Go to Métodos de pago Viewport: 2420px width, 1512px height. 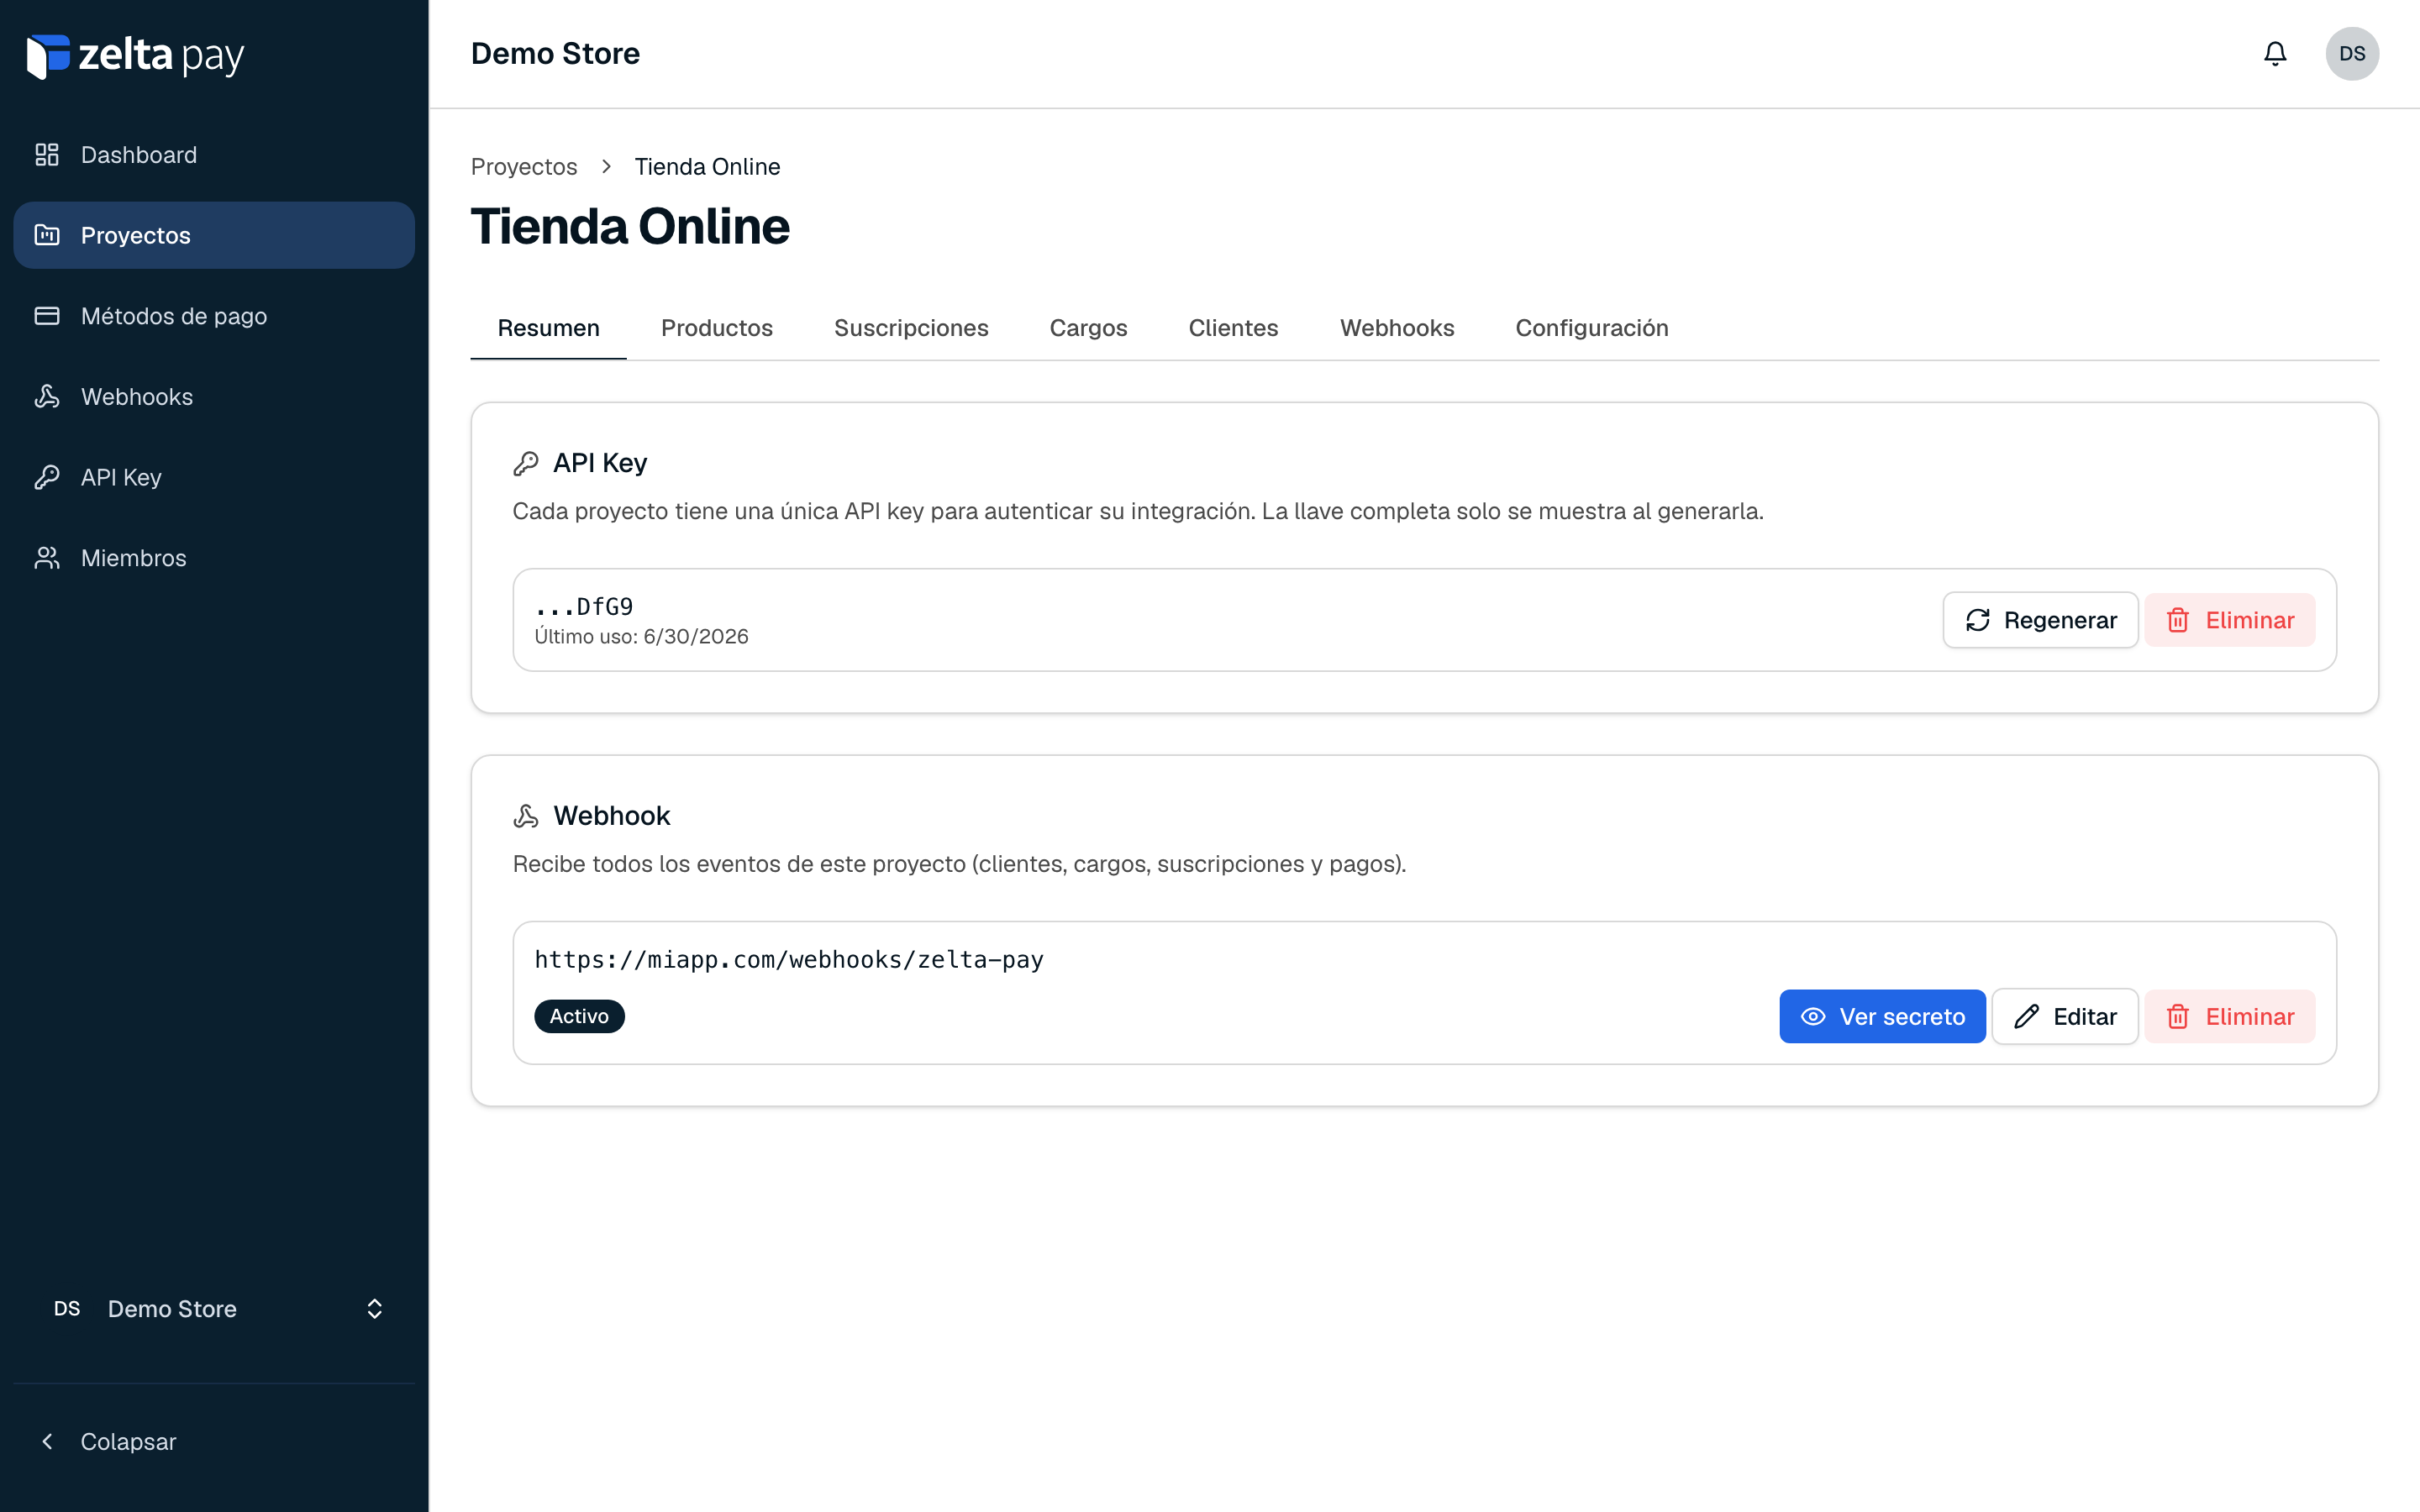(214, 316)
